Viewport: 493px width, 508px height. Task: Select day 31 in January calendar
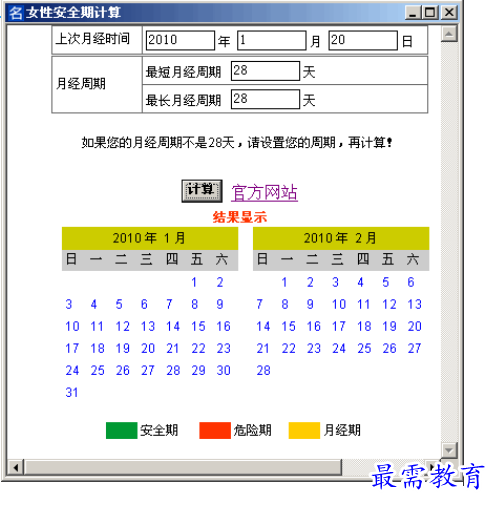72,393
